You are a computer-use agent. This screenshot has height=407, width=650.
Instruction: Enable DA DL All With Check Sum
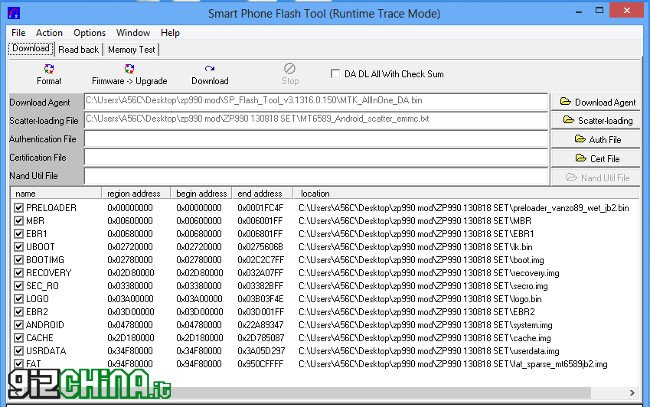pos(335,74)
